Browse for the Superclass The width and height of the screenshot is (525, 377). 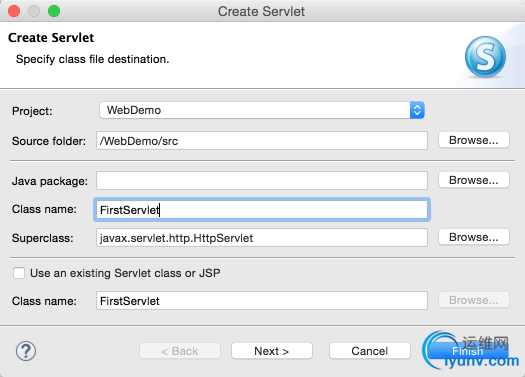click(x=474, y=237)
